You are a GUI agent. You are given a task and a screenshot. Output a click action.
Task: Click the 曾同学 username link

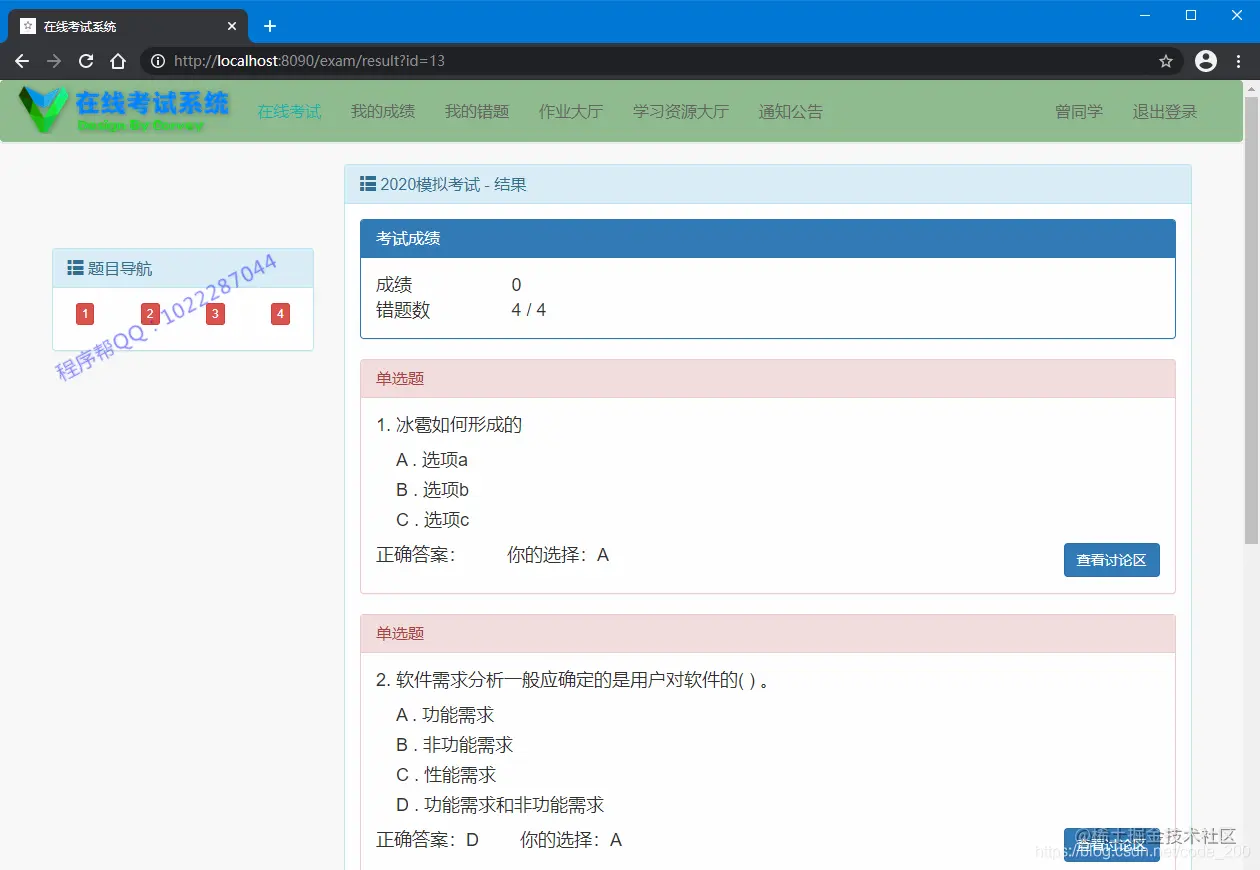[1078, 112]
